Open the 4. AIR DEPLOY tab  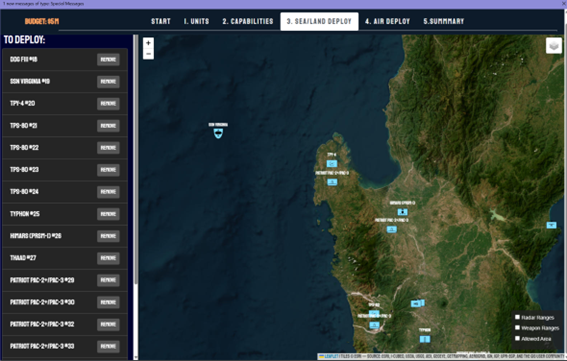tap(387, 21)
